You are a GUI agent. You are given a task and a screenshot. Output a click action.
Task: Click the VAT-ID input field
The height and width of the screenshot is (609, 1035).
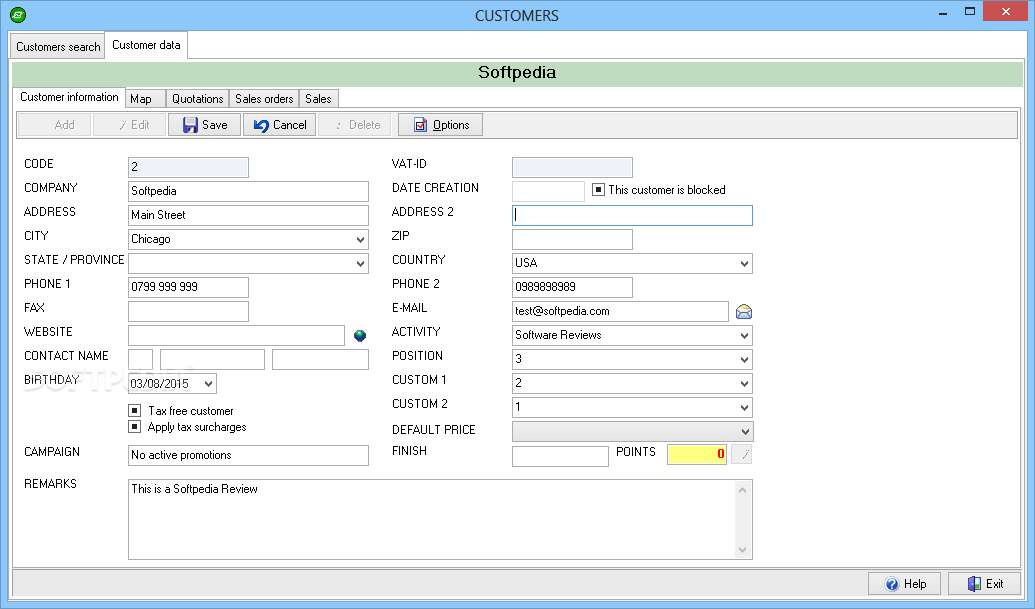[572, 167]
